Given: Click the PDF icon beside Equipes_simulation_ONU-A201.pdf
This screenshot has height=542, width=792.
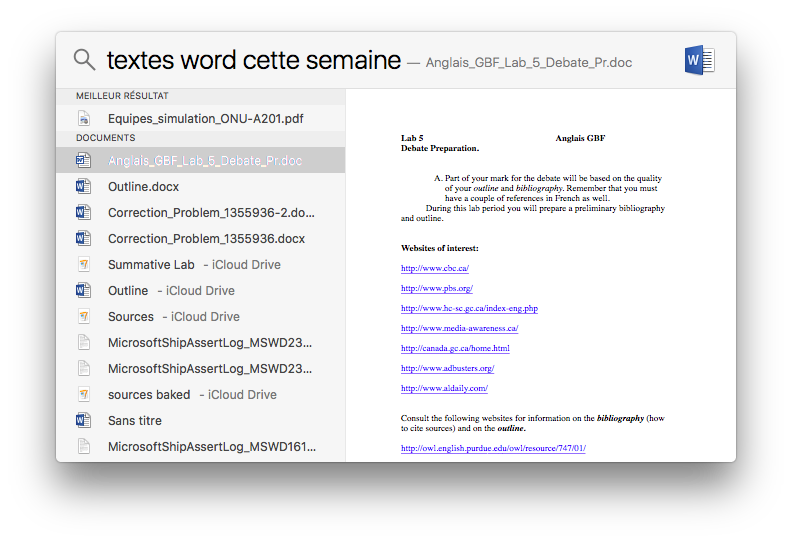Looking at the screenshot, I should (84, 118).
